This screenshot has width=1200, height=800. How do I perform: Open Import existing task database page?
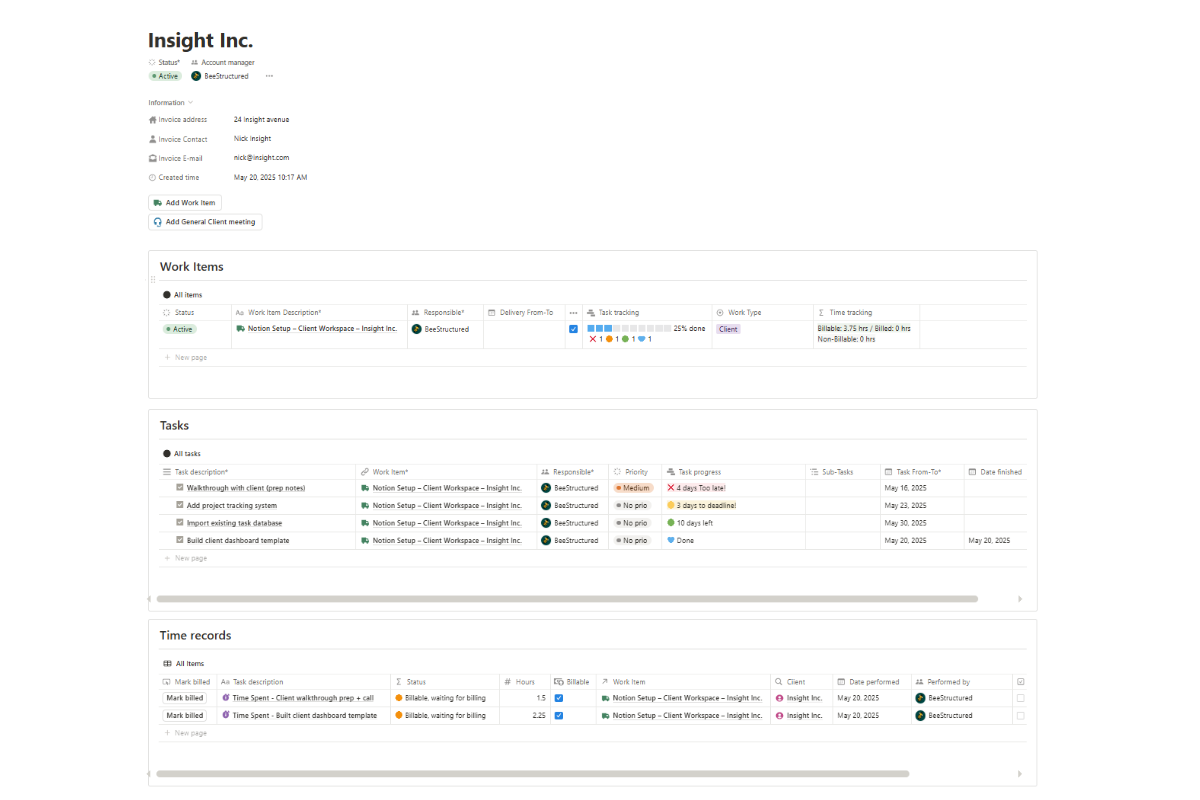click(x=234, y=523)
